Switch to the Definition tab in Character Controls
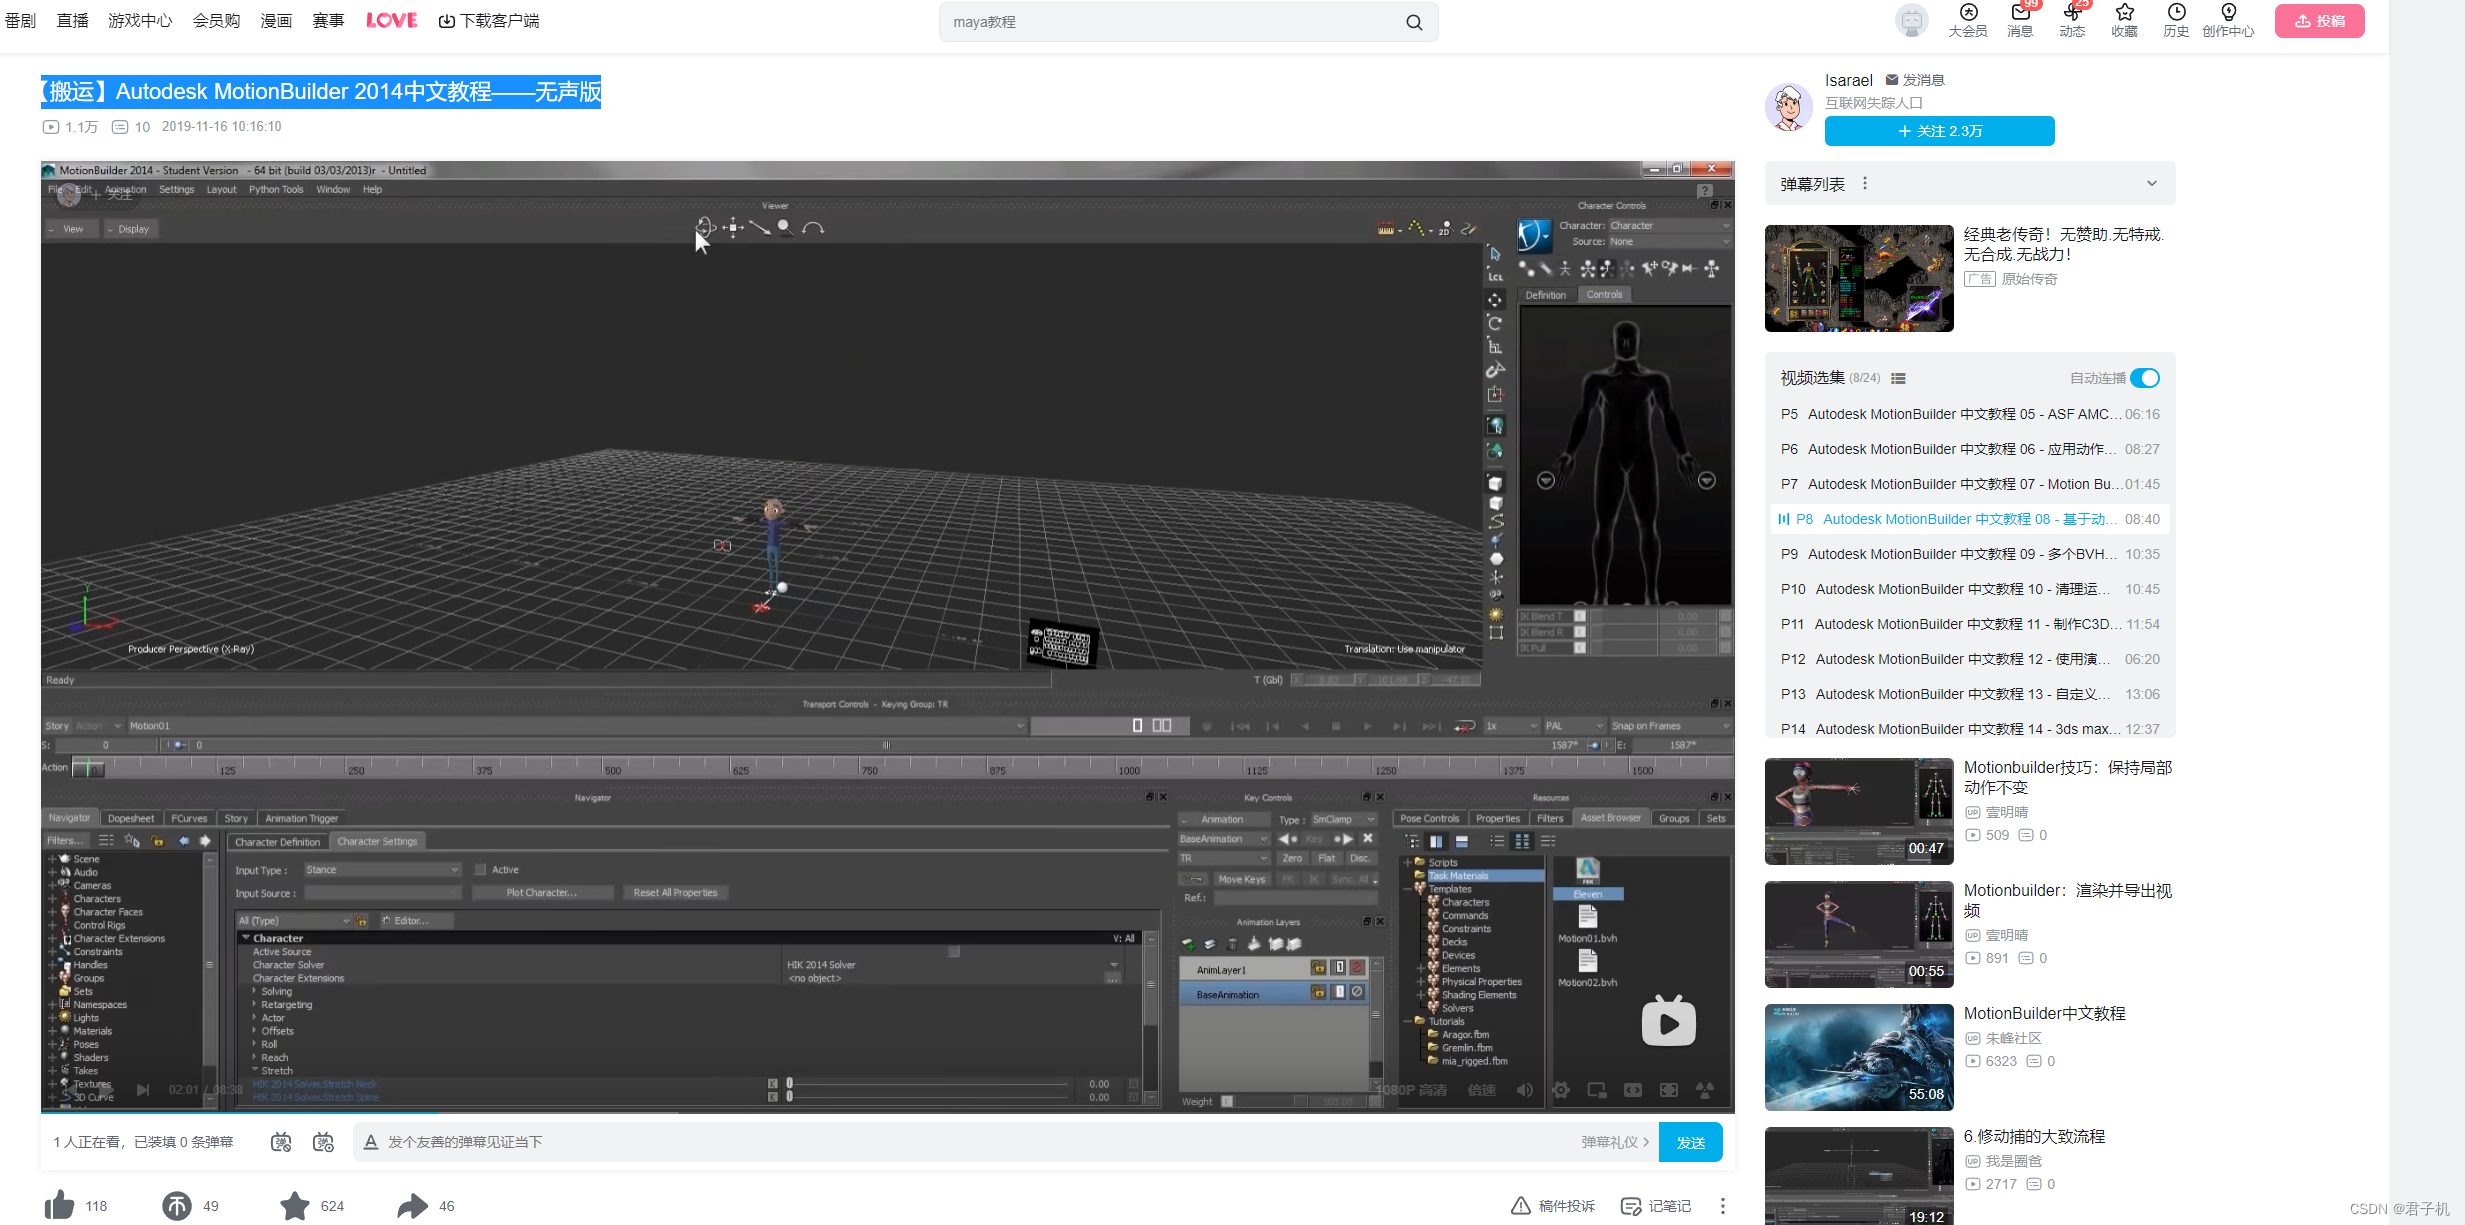2465x1225 pixels. [x=1545, y=294]
